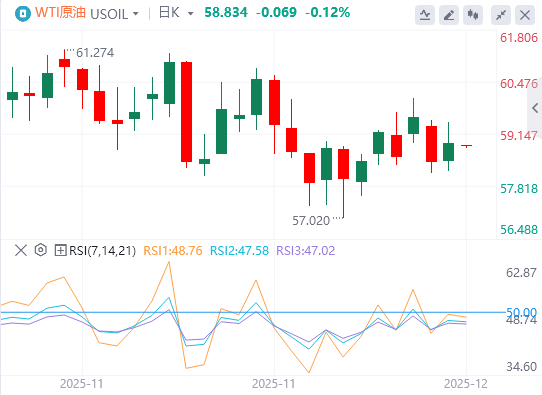Open the indicator line chart icon
The width and height of the screenshot is (542, 395).
(425, 15)
